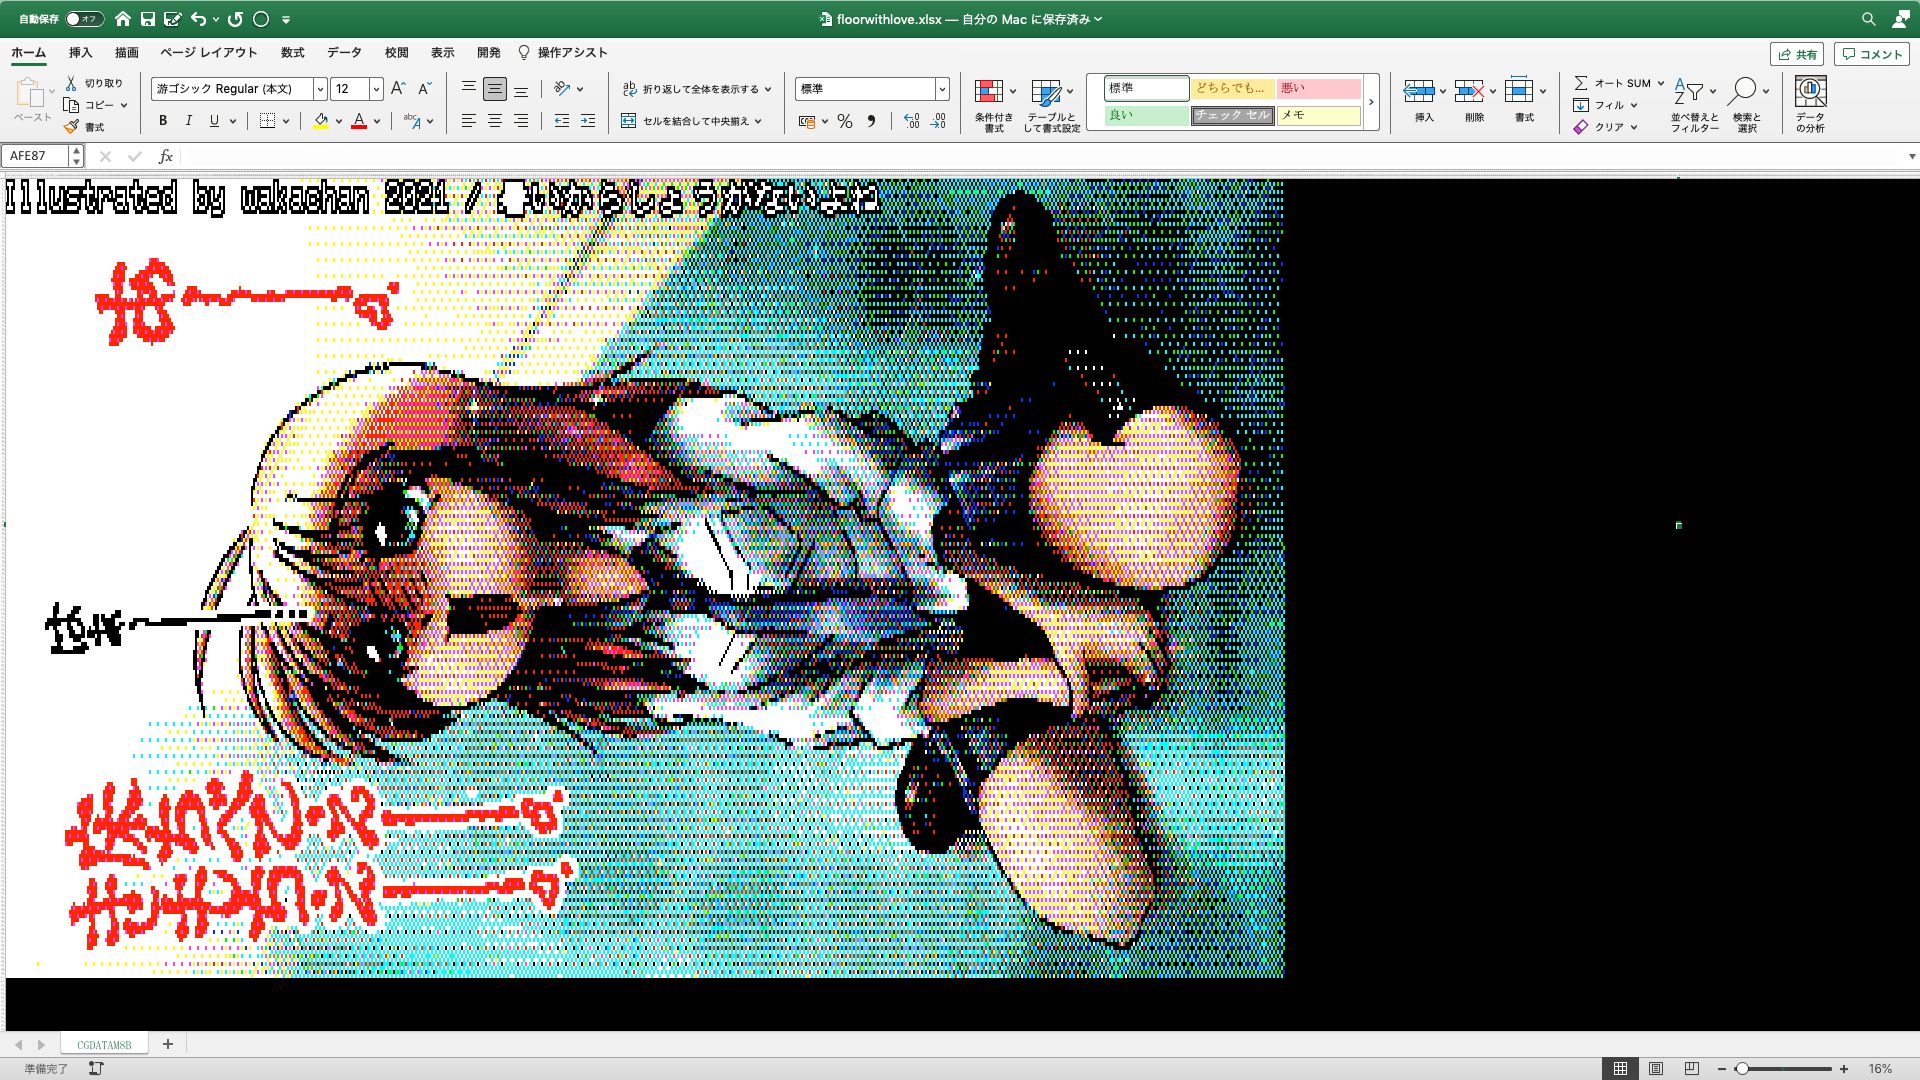Expand the AutoSum dropdown arrow

click(x=1661, y=83)
